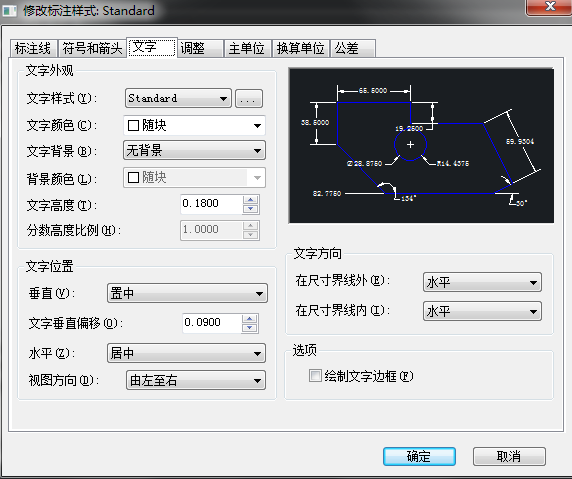Open the 在尺寸界线外 dropdown
Viewport: 572px width, 479px height.
pos(482,282)
